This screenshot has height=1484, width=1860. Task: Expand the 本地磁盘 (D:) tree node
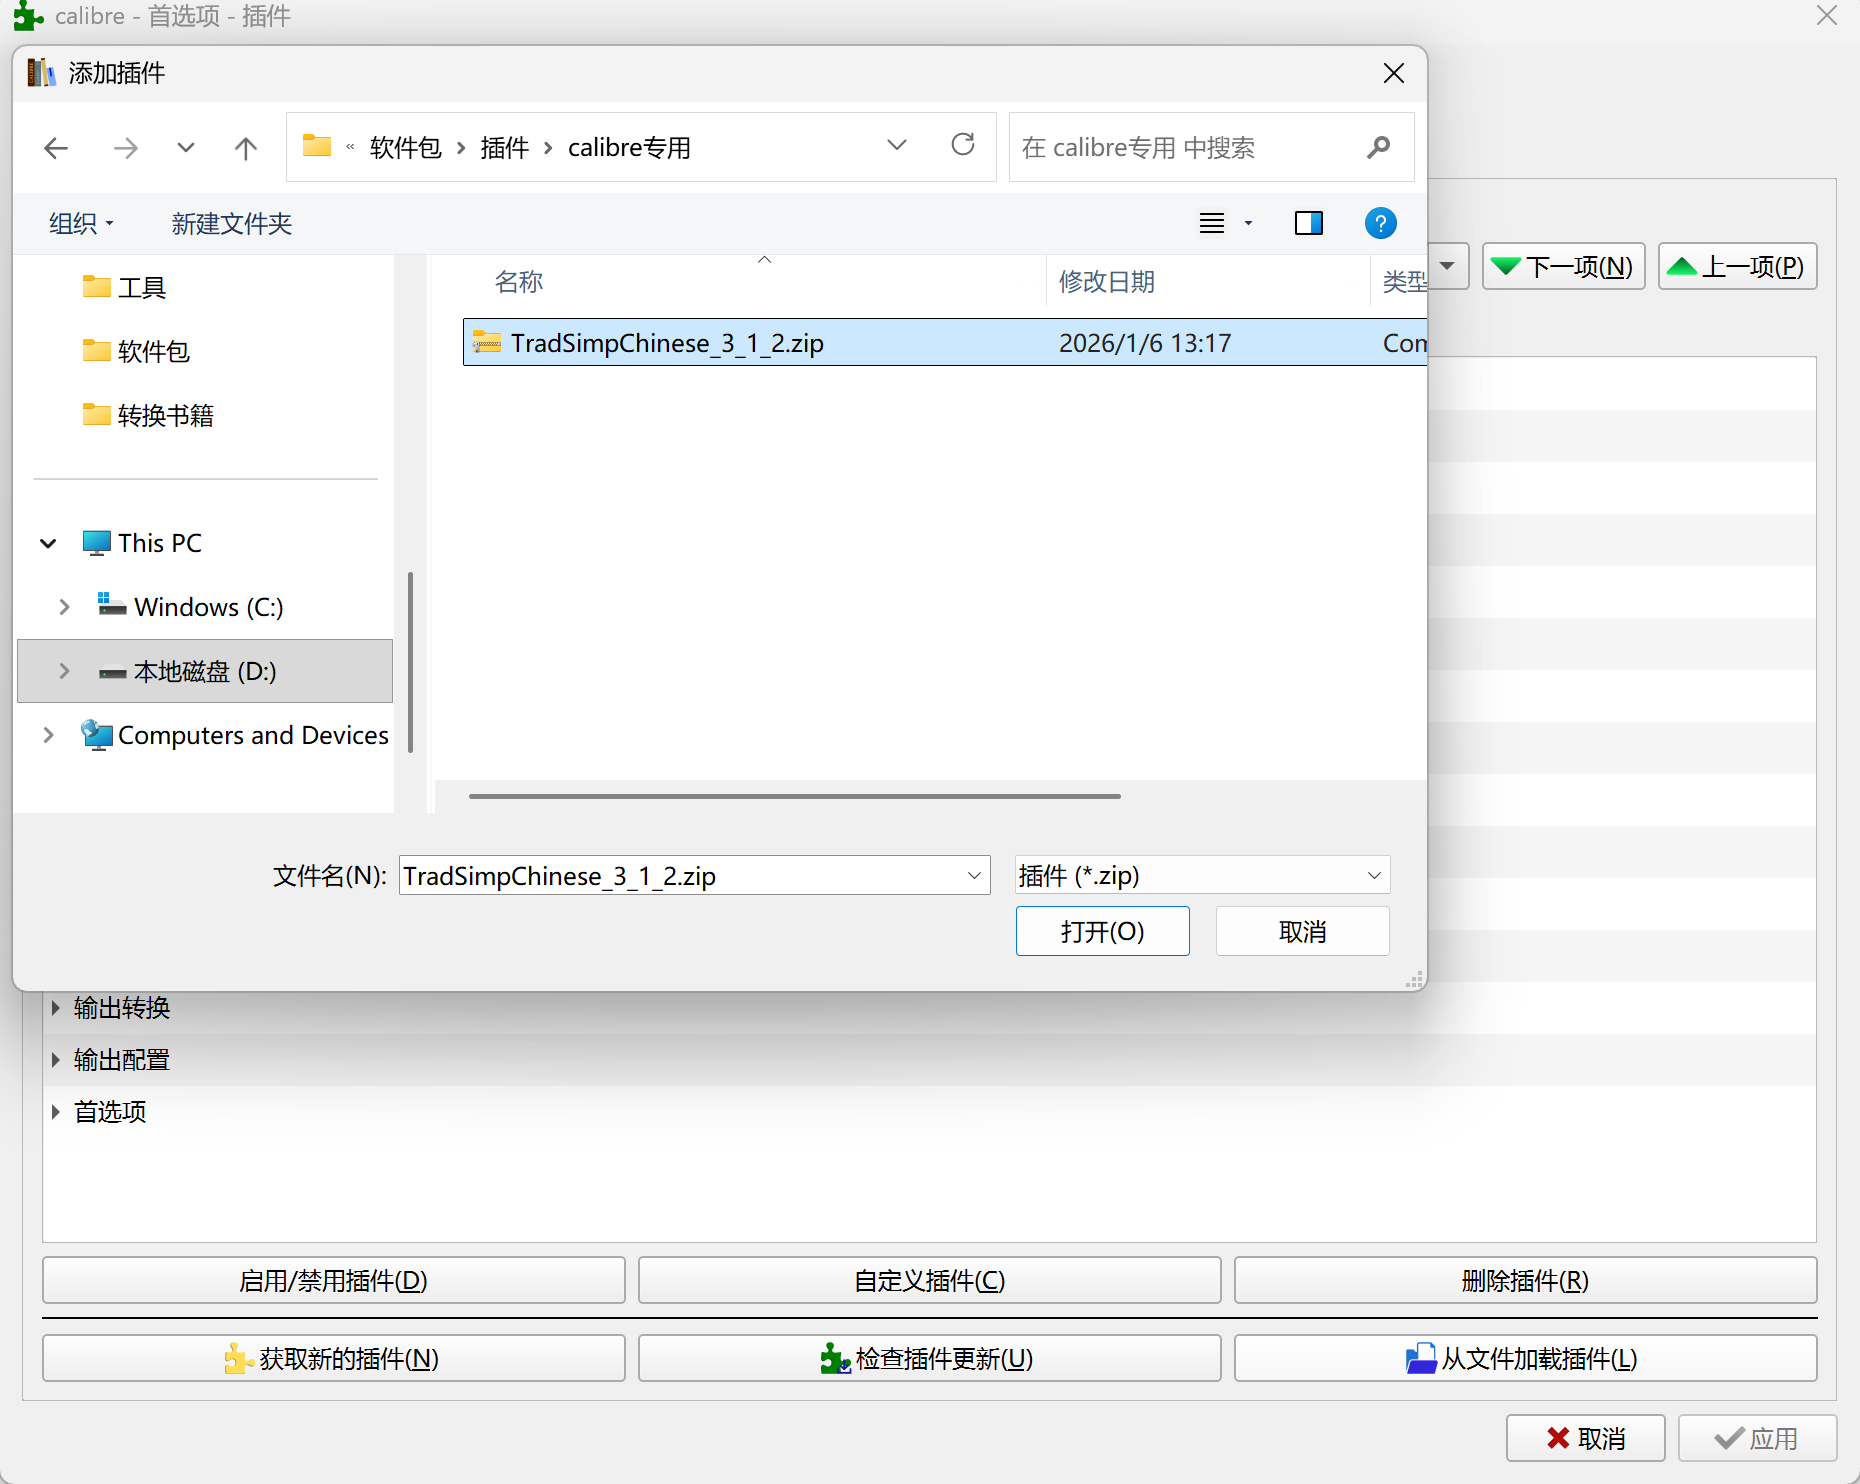pos(65,671)
